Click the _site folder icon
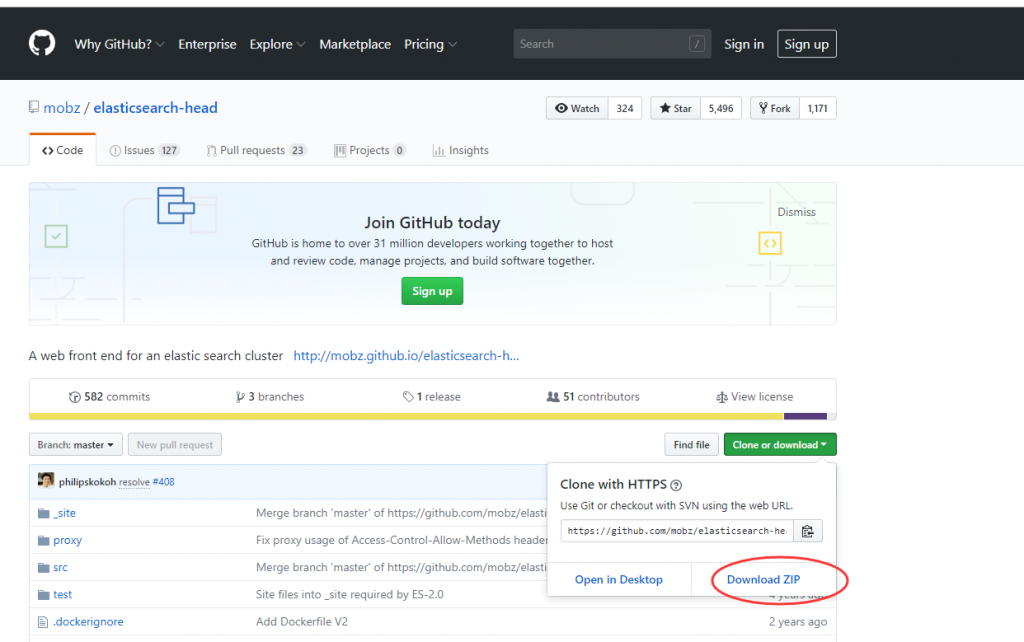The image size is (1024, 642). 44,513
